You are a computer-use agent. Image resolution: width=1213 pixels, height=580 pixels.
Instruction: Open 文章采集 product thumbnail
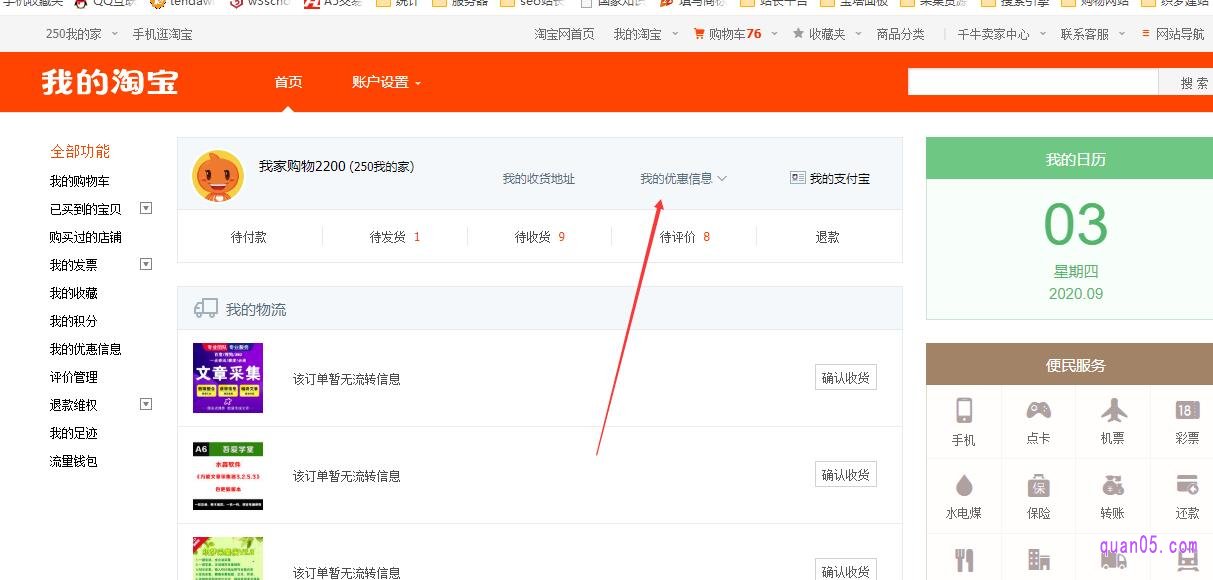point(228,378)
